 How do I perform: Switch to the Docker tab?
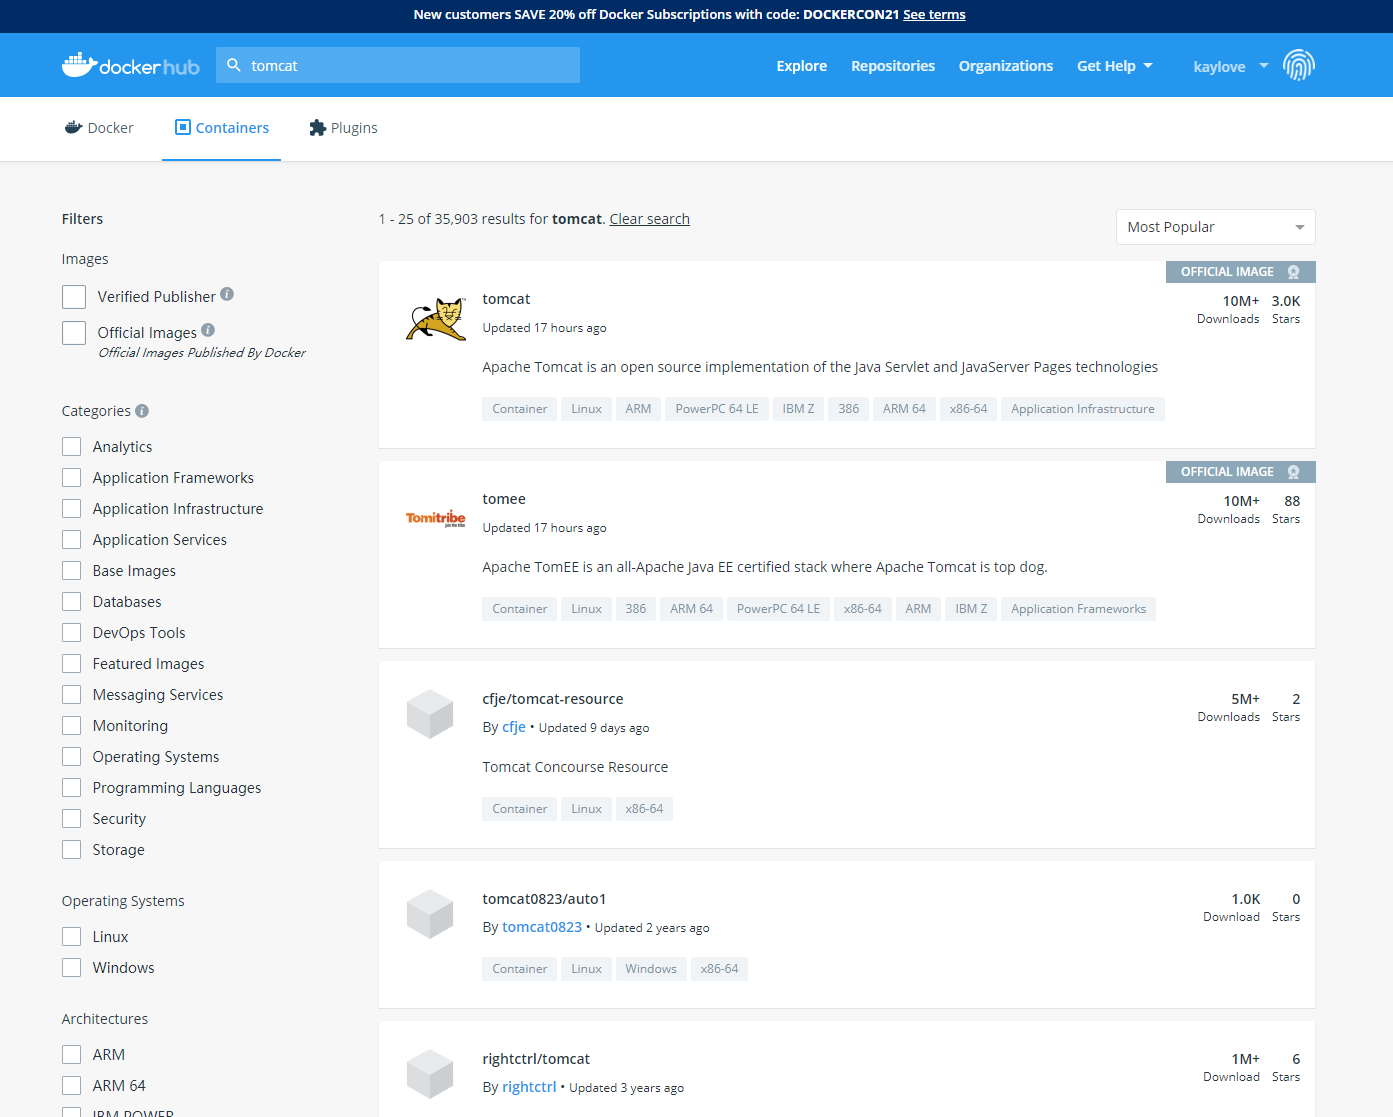98,128
